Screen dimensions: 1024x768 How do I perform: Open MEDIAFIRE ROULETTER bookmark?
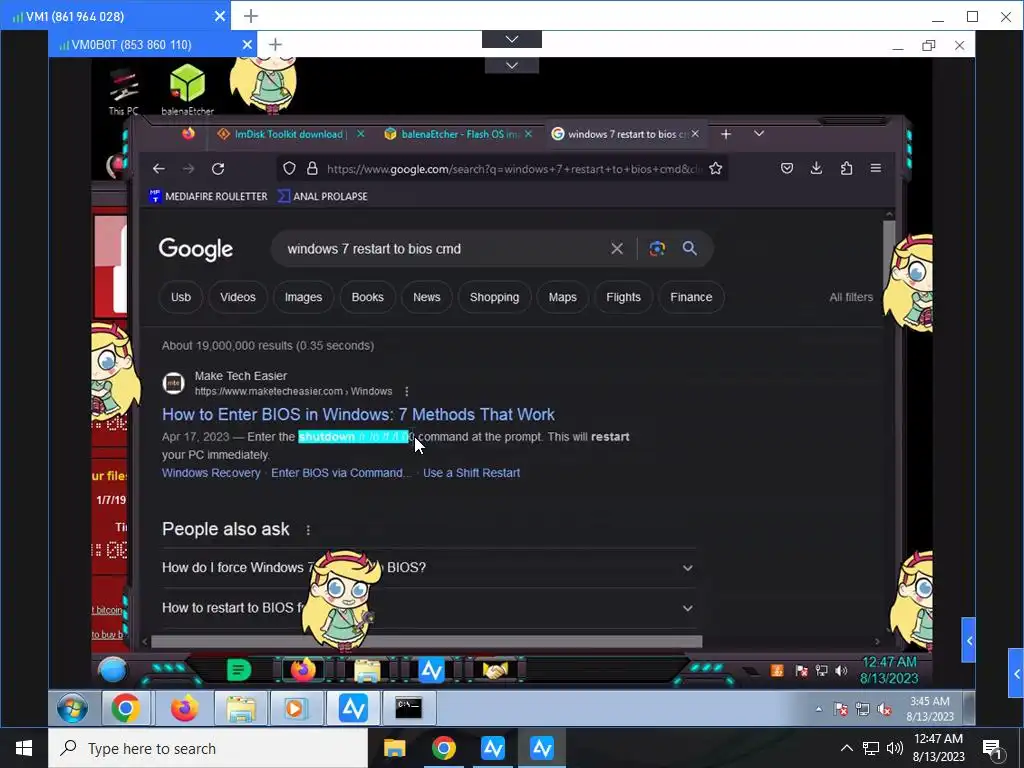(x=208, y=196)
